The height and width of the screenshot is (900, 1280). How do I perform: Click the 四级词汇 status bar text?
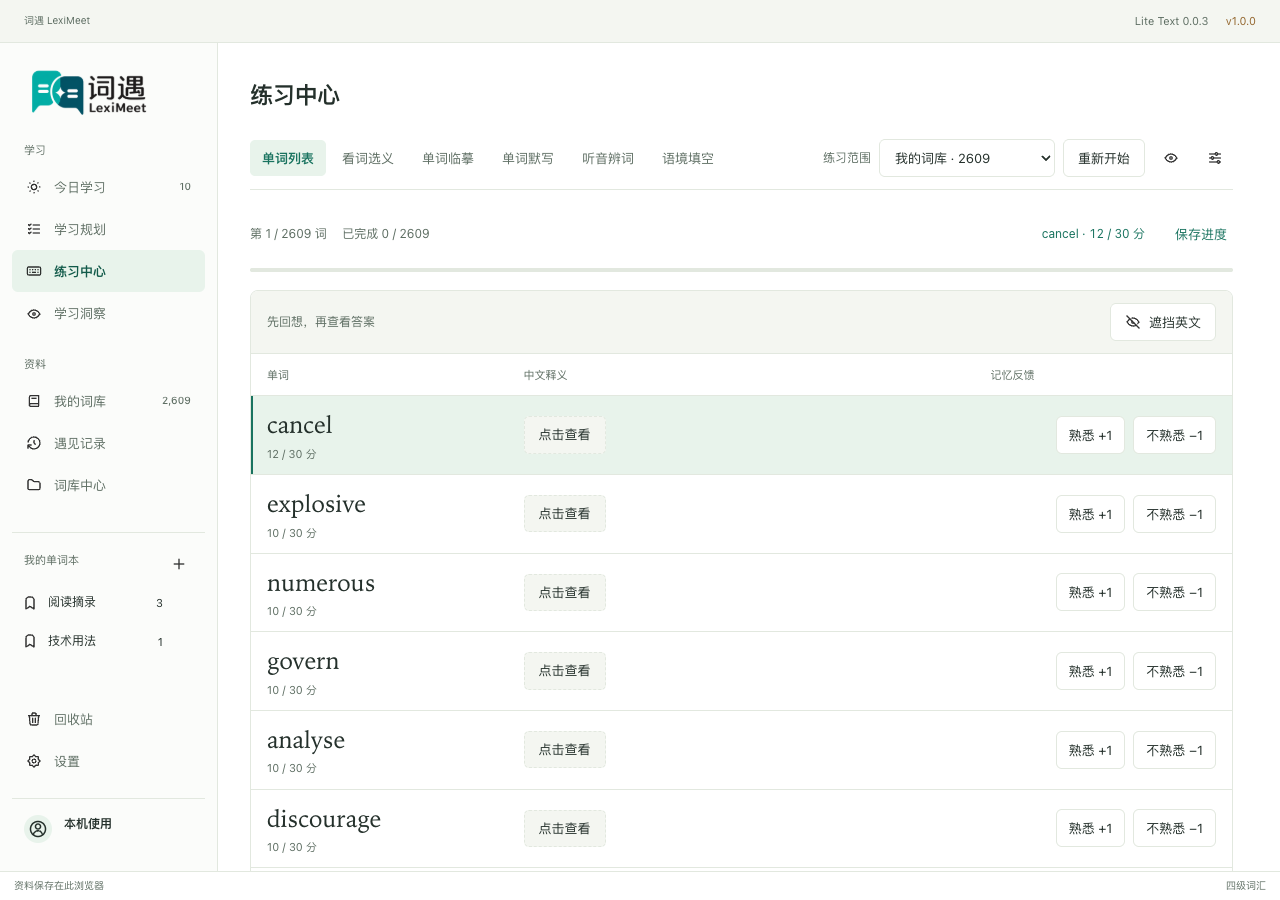point(1246,886)
